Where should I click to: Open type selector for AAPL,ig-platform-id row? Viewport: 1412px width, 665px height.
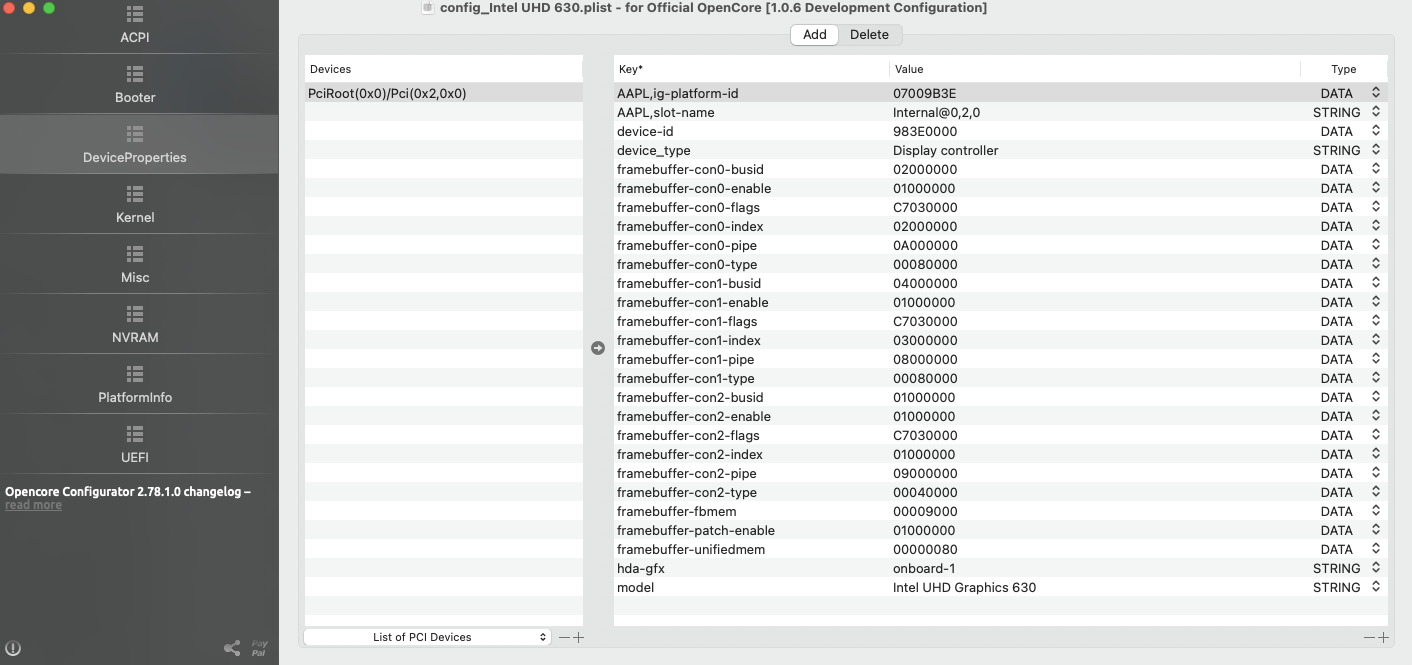pos(1376,93)
